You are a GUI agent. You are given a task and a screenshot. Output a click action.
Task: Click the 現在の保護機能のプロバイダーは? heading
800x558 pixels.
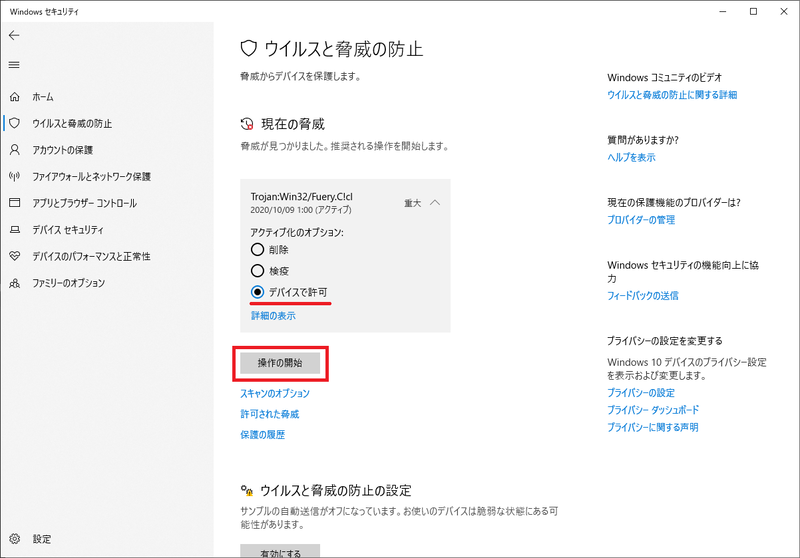pos(674,202)
